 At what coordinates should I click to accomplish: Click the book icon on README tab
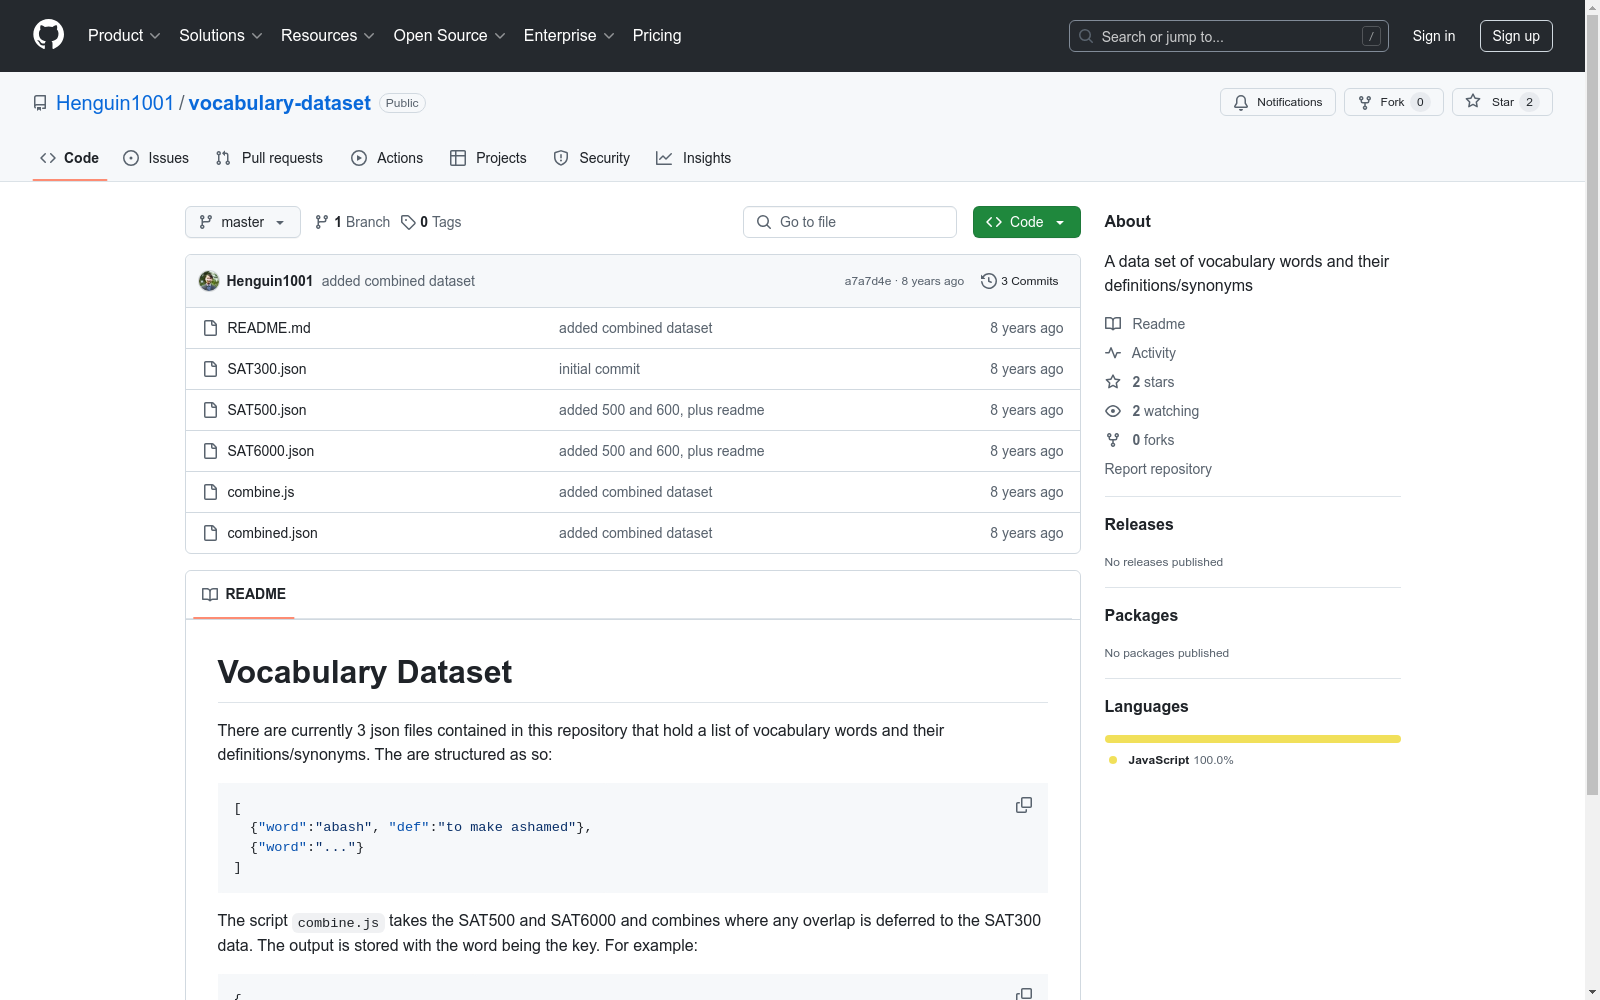point(210,594)
